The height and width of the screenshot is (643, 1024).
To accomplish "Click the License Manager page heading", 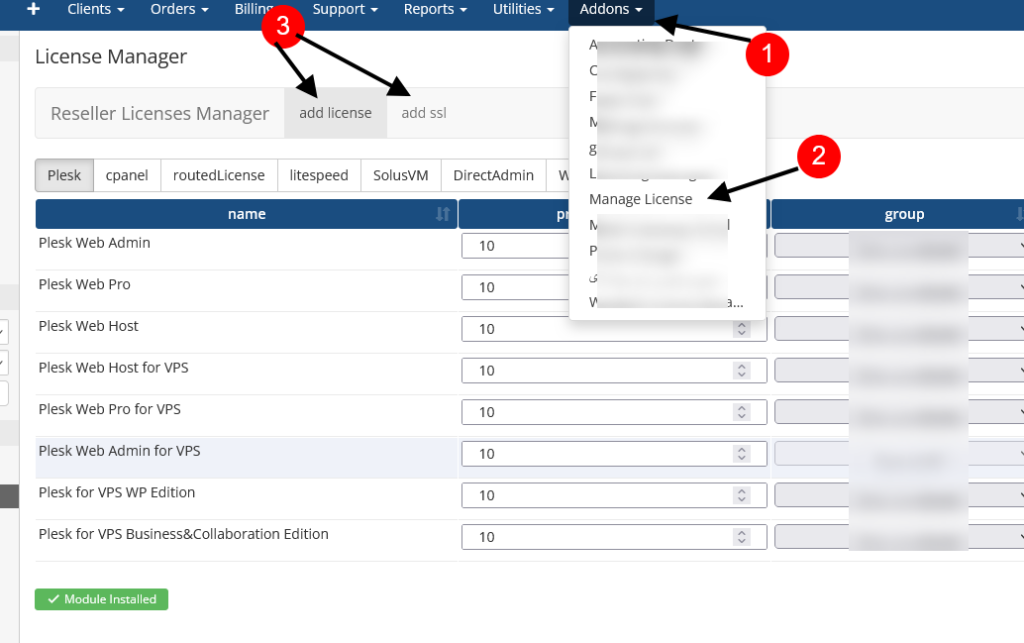I will point(110,57).
